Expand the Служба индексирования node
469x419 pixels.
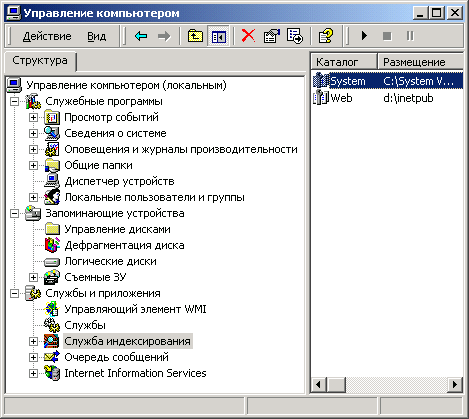(33, 341)
